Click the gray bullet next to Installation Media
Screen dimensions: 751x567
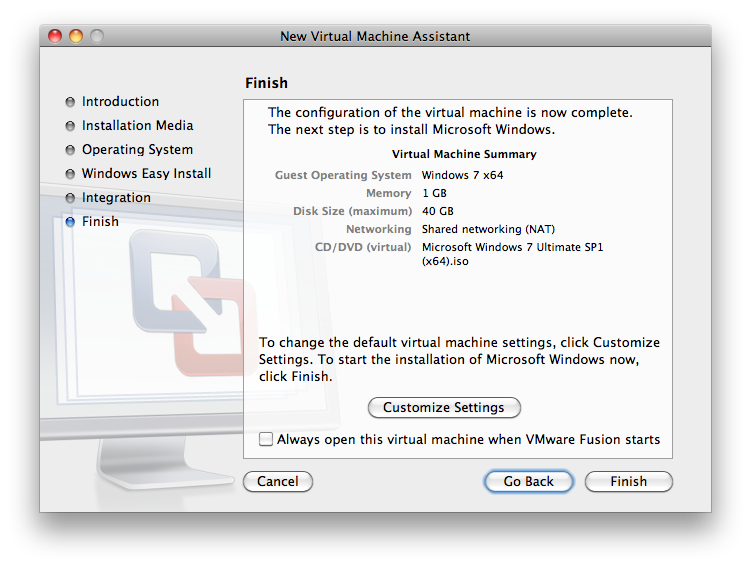70,126
